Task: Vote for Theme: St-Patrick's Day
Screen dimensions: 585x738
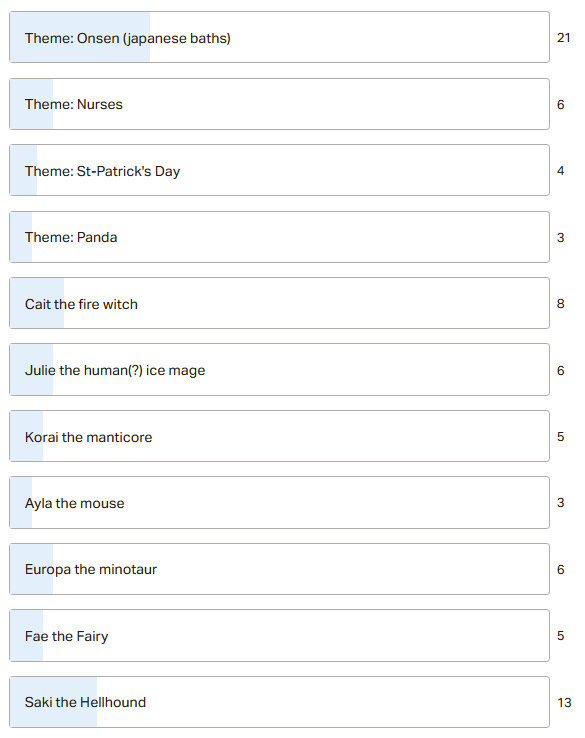Action: pos(280,170)
